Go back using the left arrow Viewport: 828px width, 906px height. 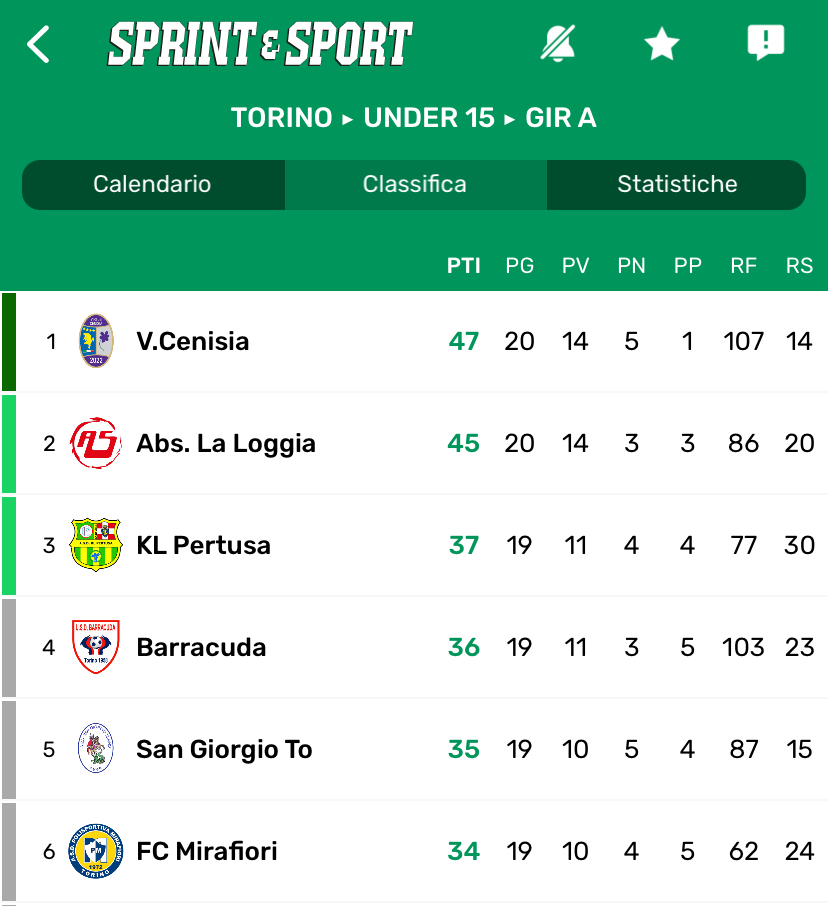point(38,45)
